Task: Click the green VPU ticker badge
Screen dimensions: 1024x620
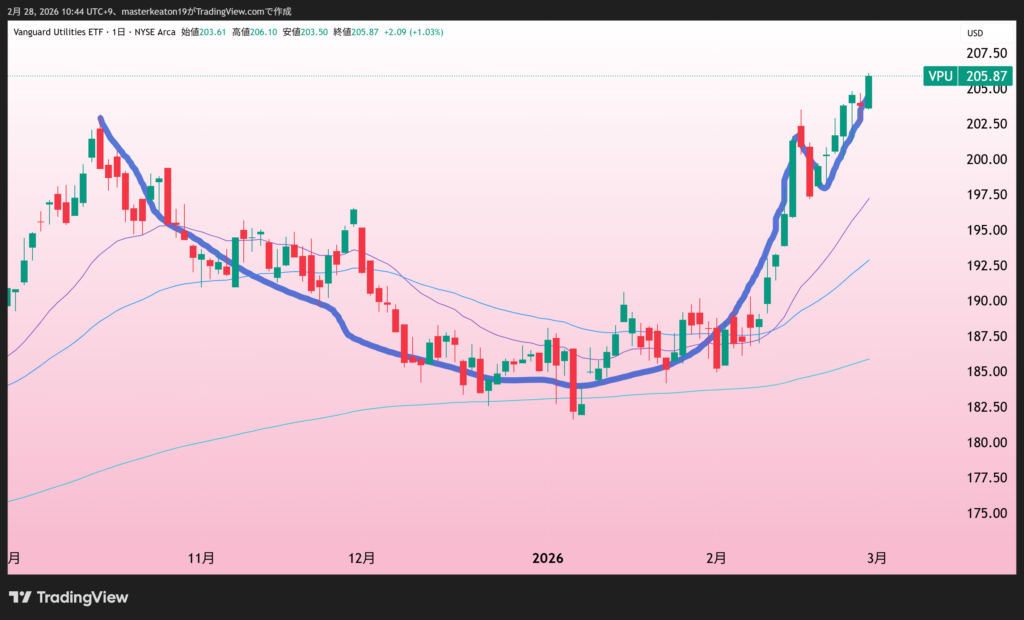Action: [939, 76]
